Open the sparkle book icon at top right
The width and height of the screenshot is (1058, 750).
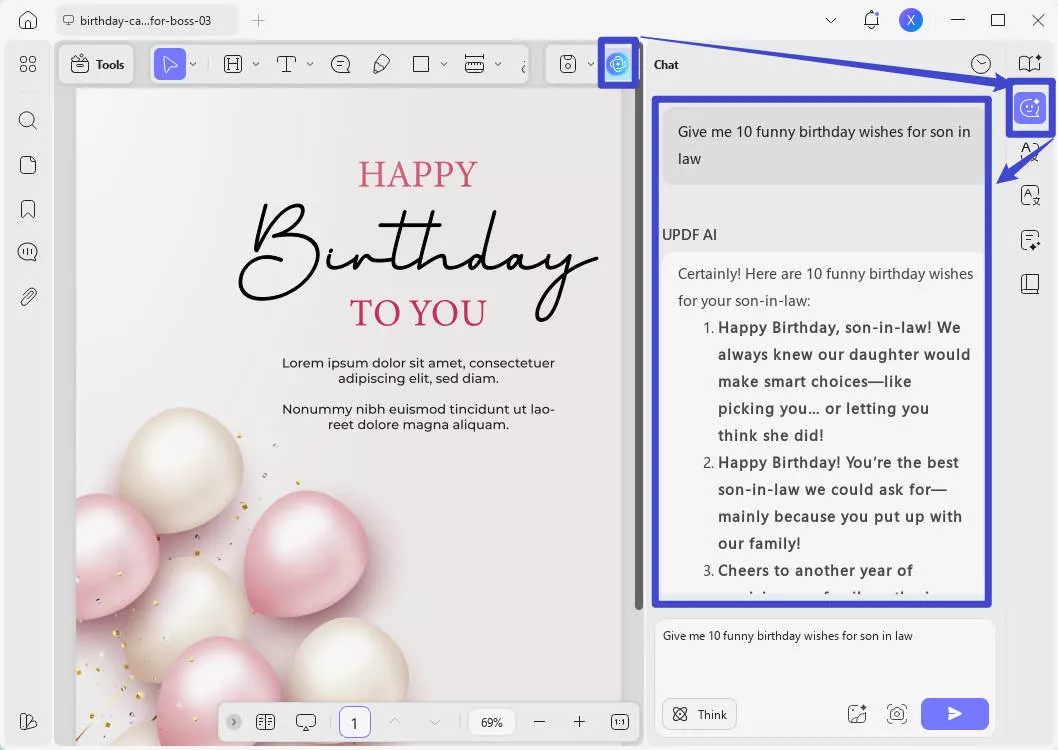(1030, 63)
